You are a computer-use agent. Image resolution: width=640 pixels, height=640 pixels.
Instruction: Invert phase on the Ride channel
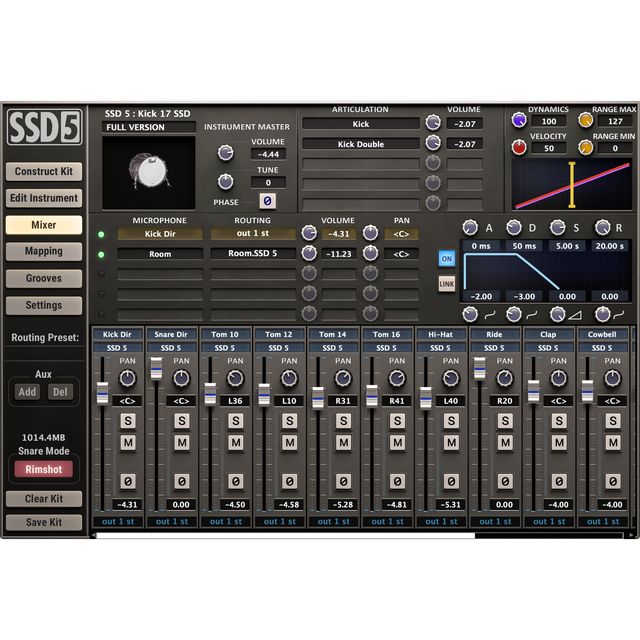505,481
